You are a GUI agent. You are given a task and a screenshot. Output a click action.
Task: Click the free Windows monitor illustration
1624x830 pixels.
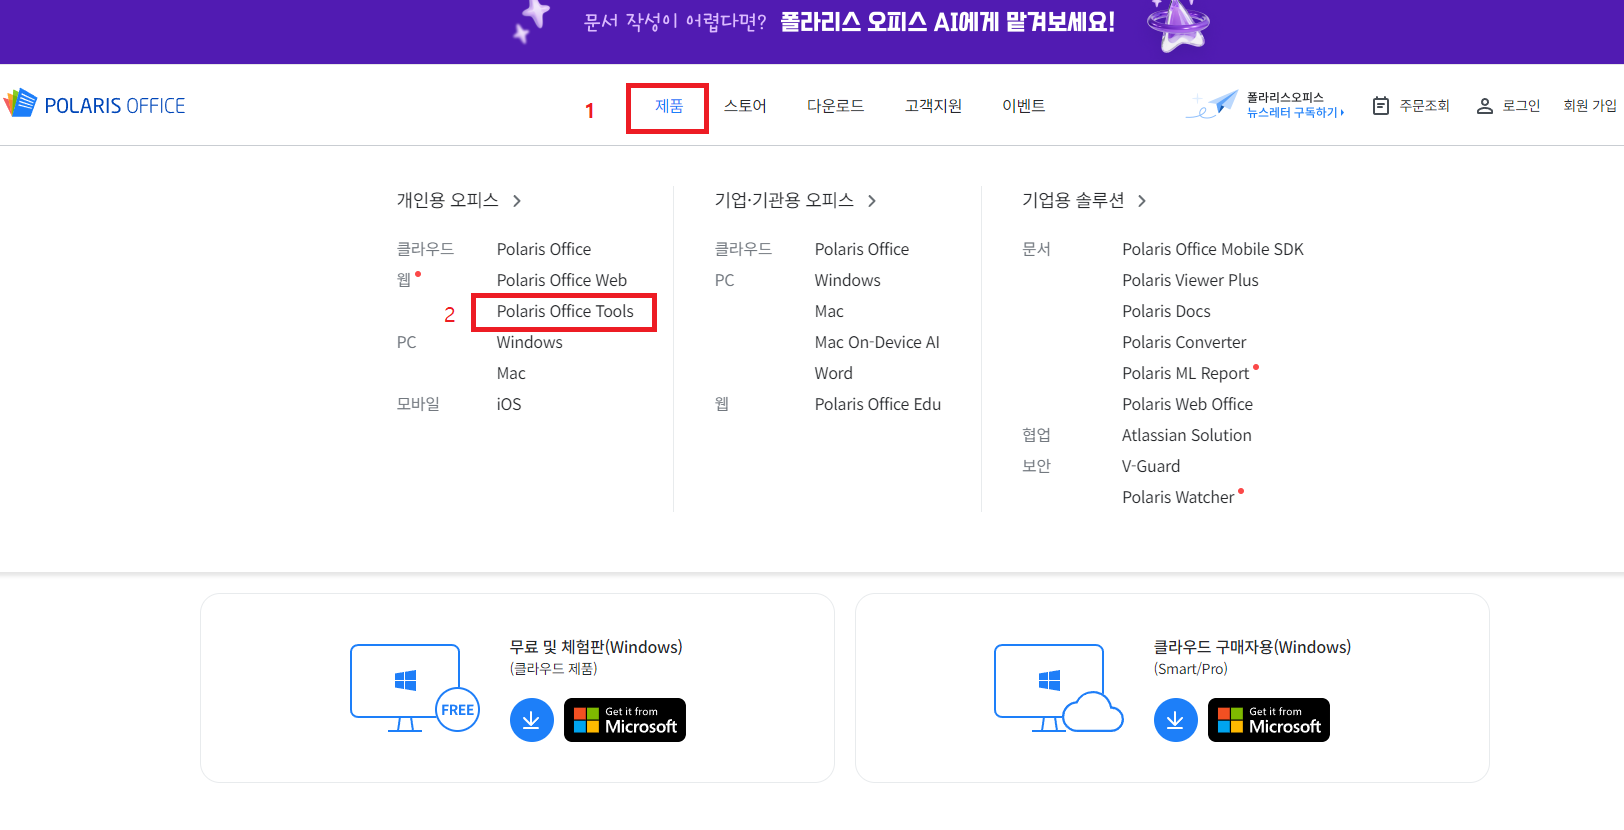(414, 688)
